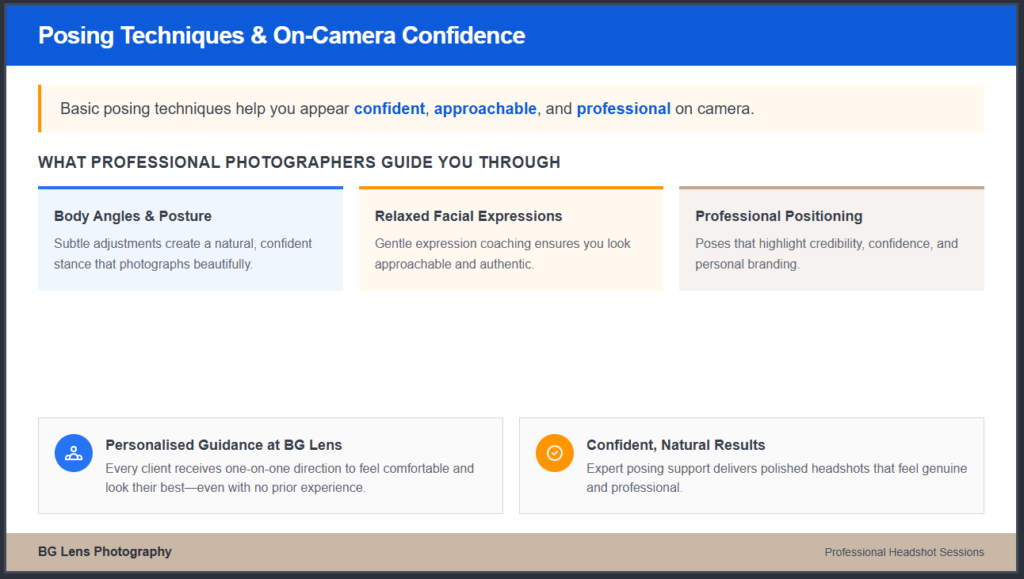Click the highlighted word 'professional' in the intro
The image size is (1024, 579).
pos(623,108)
